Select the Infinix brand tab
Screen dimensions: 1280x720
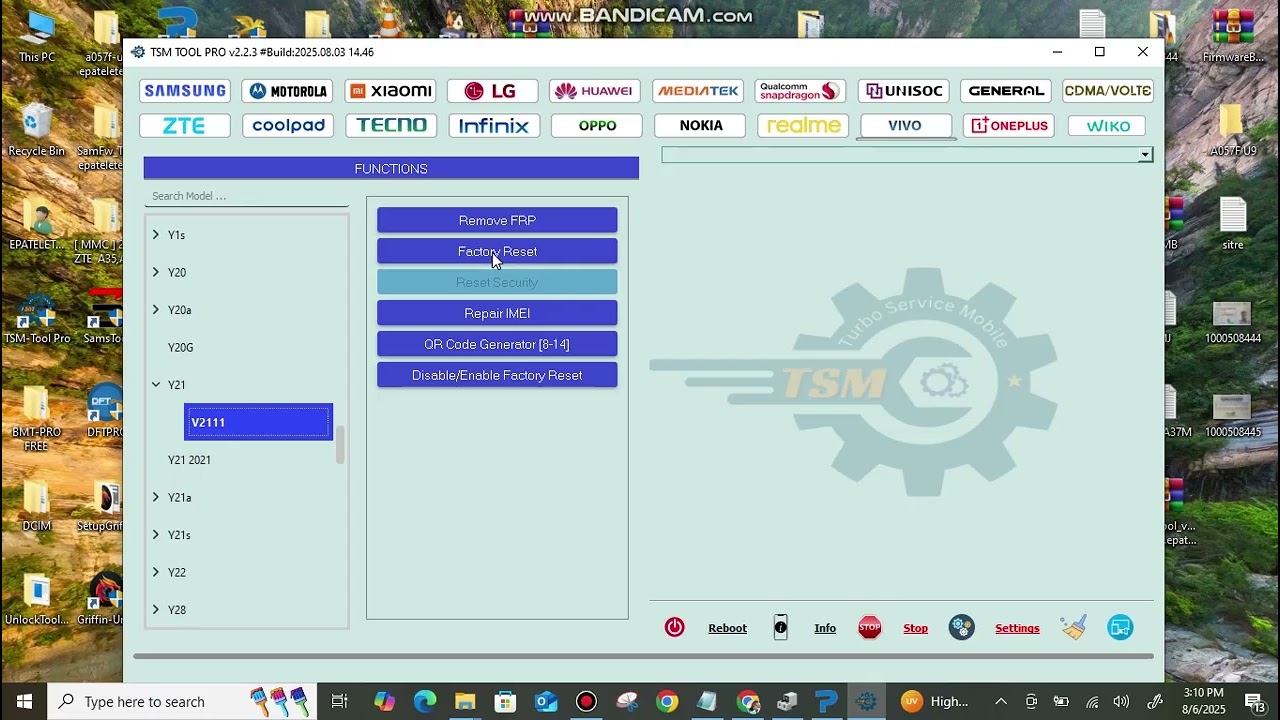point(494,126)
